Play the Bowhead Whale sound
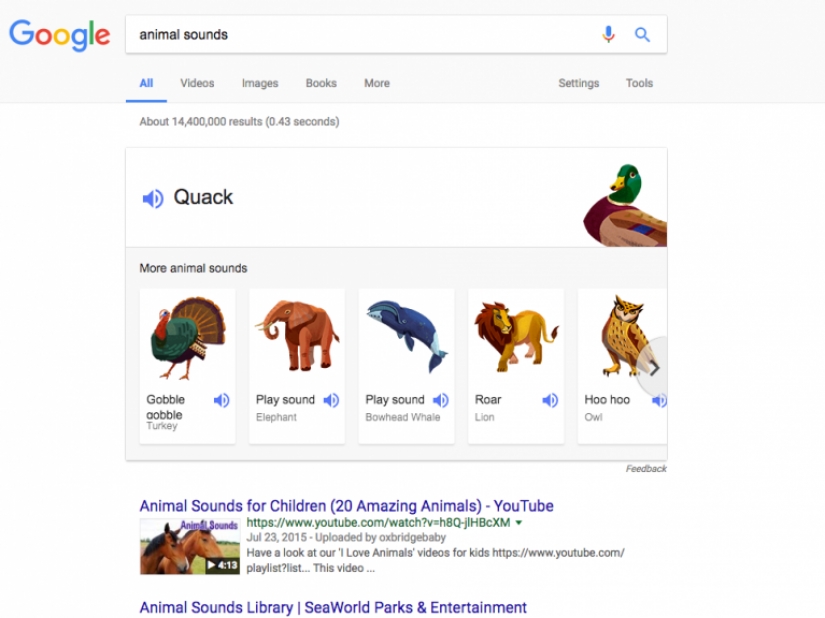Image resolution: width=825 pixels, height=618 pixels. [x=440, y=400]
